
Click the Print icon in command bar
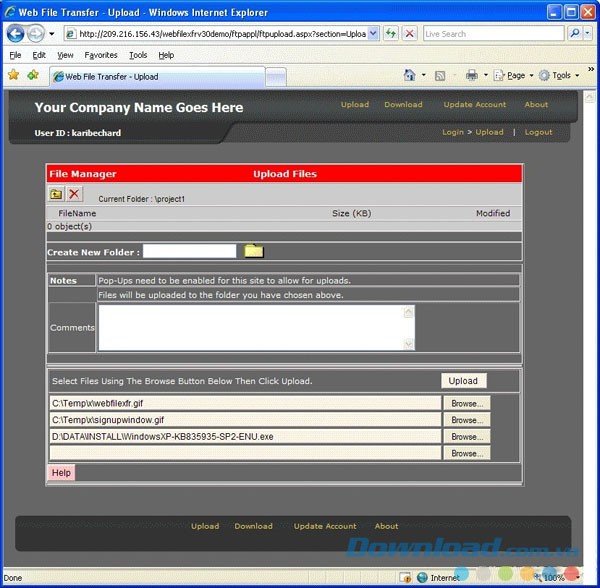pos(471,75)
